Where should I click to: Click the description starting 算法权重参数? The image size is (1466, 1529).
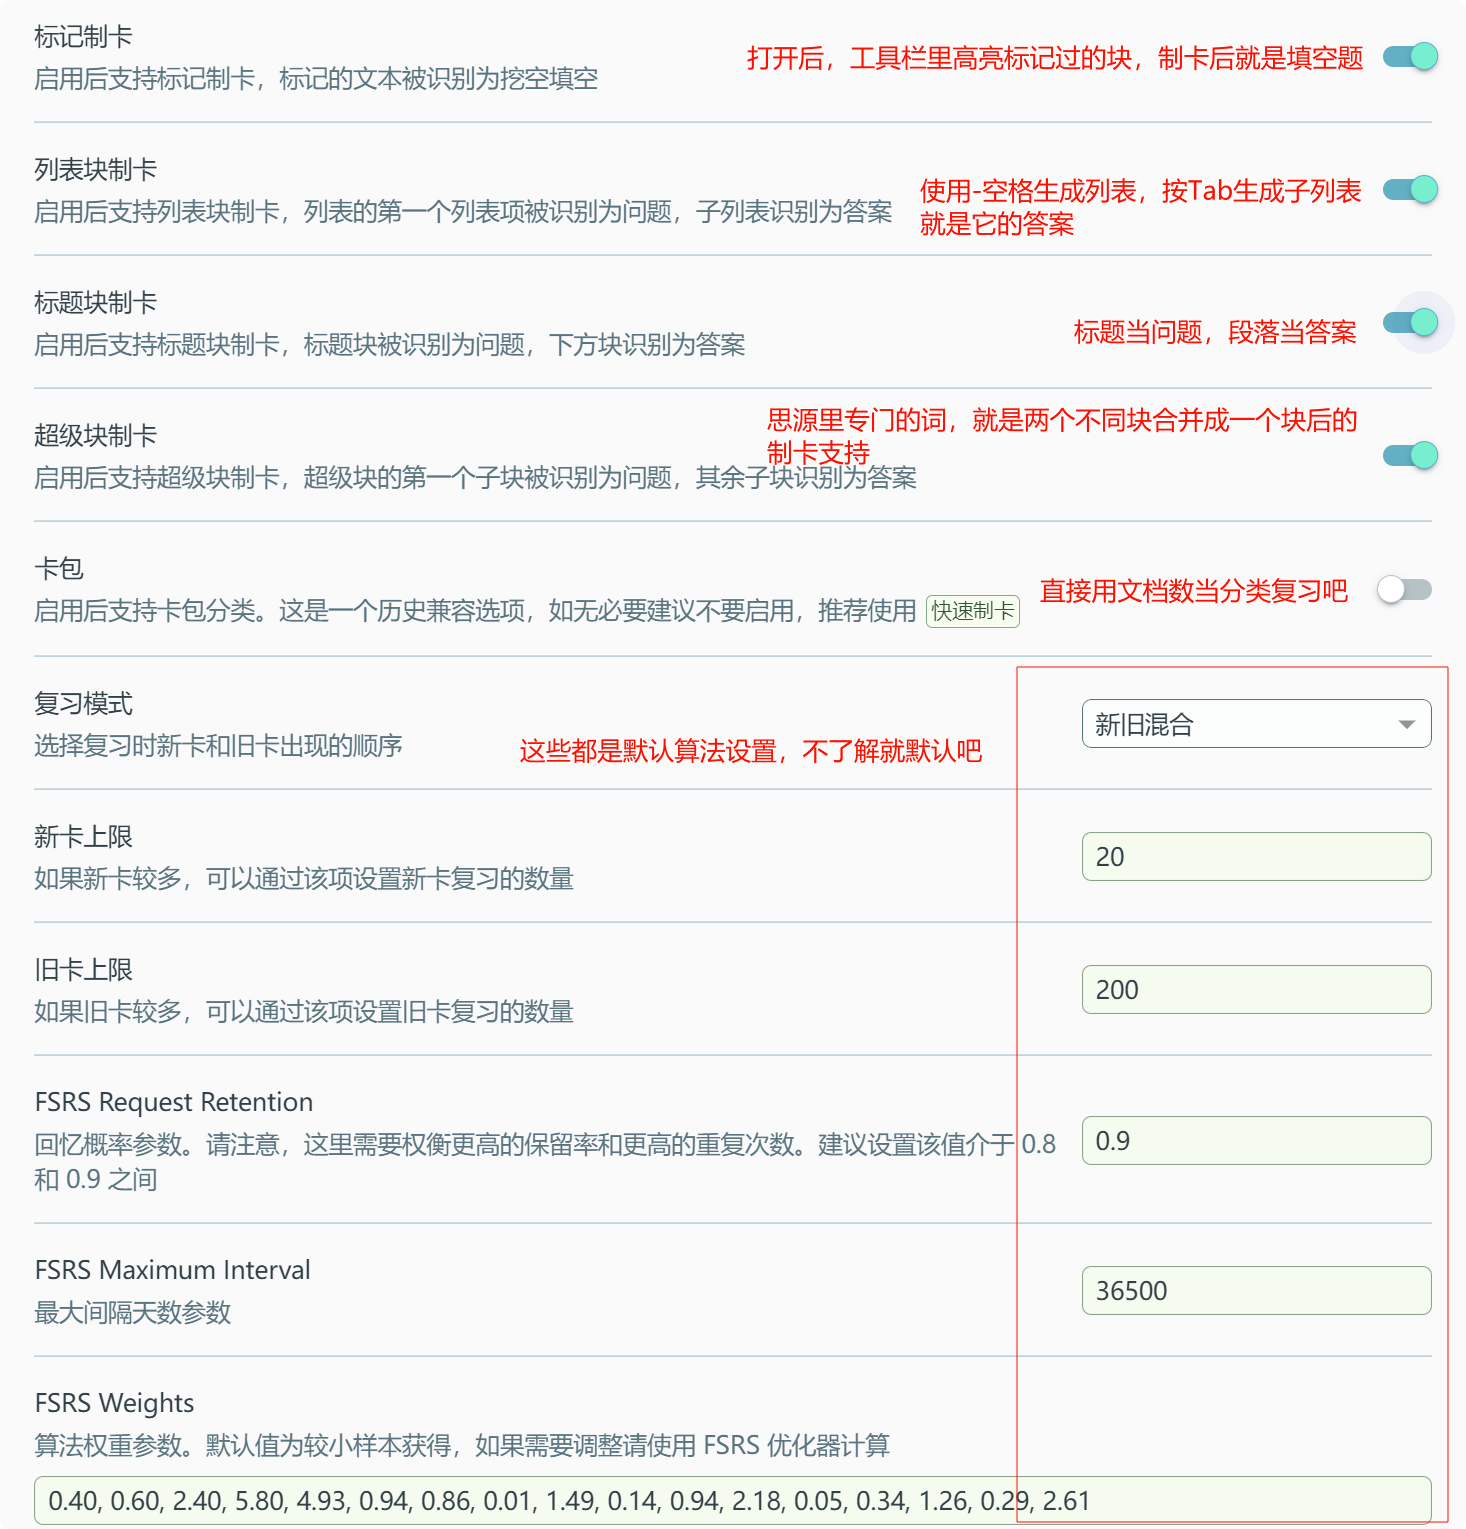pyautogui.click(x=462, y=1445)
